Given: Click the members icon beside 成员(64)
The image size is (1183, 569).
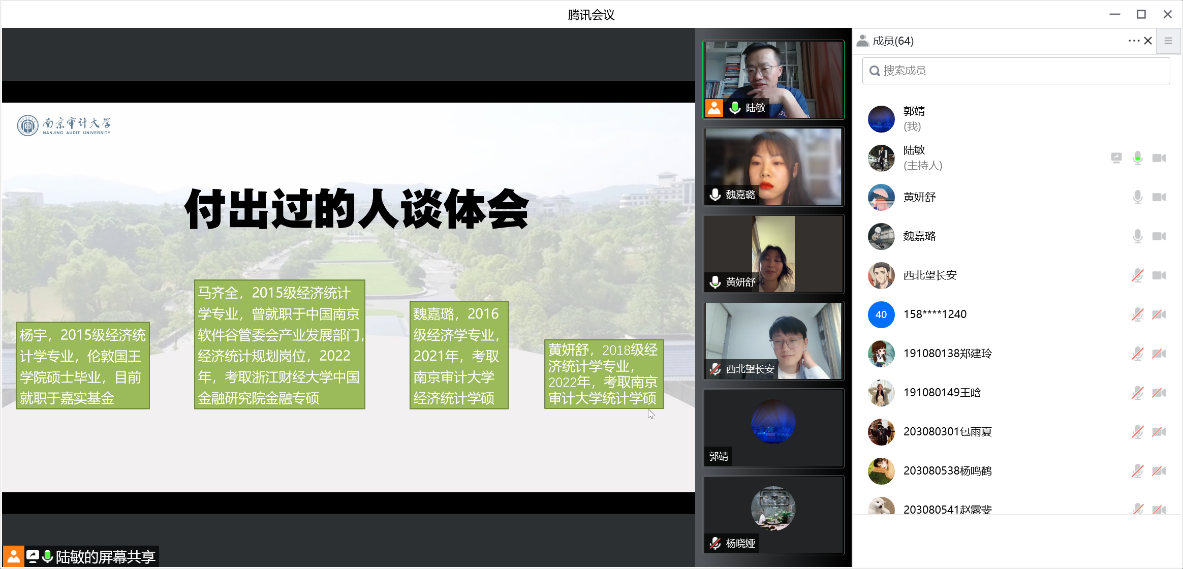Looking at the screenshot, I should [x=863, y=41].
